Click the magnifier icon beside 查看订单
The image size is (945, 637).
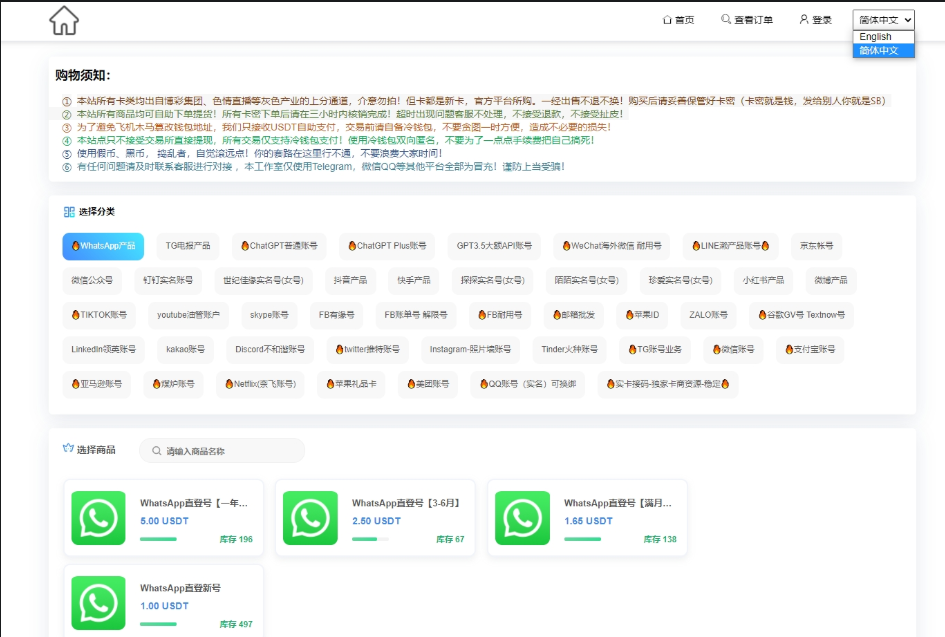click(726, 19)
